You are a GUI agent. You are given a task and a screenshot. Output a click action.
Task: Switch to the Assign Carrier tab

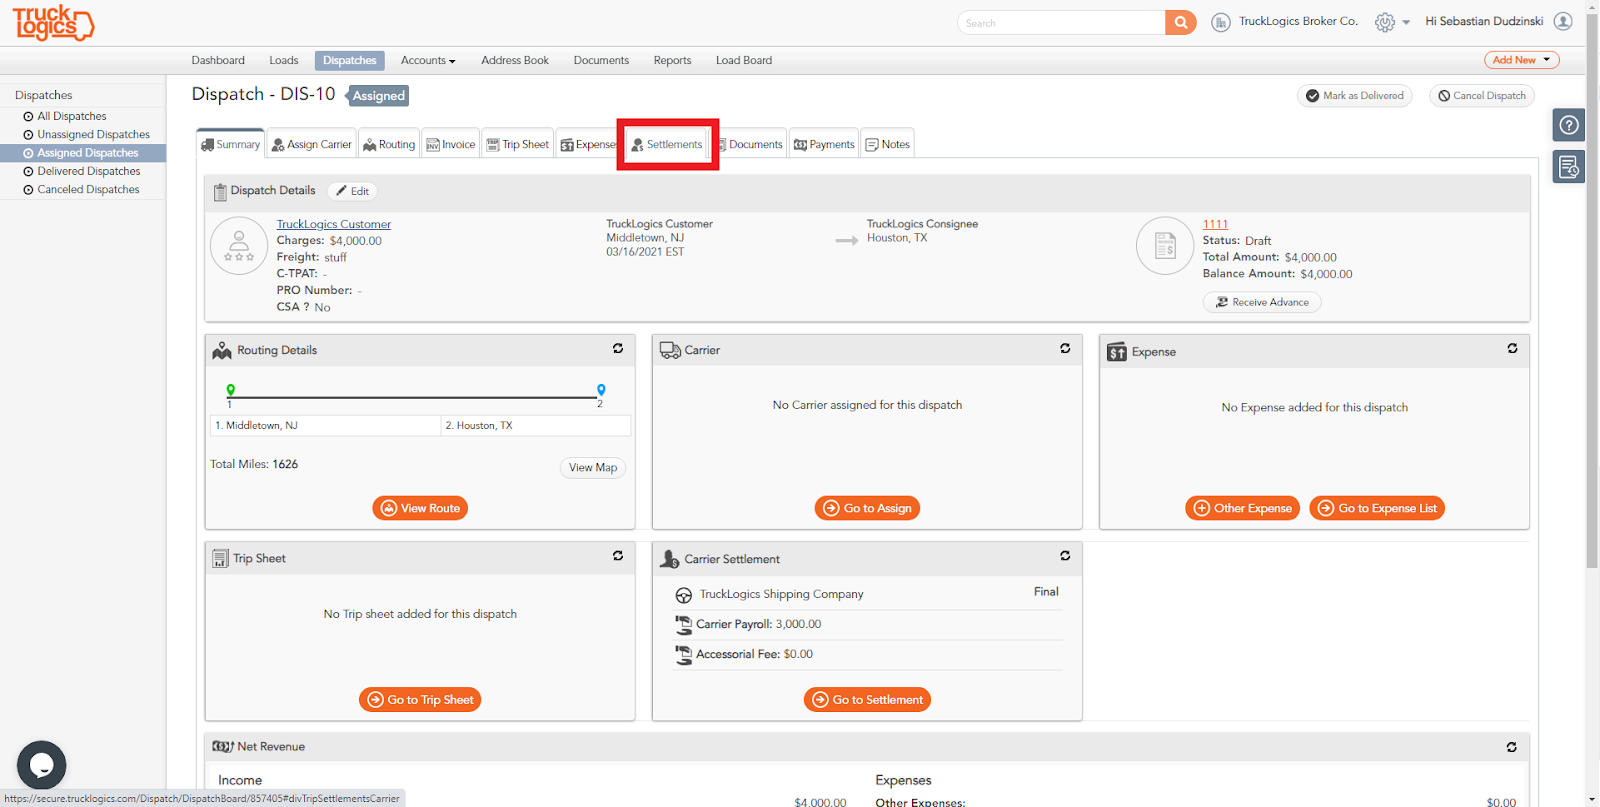[x=311, y=144]
